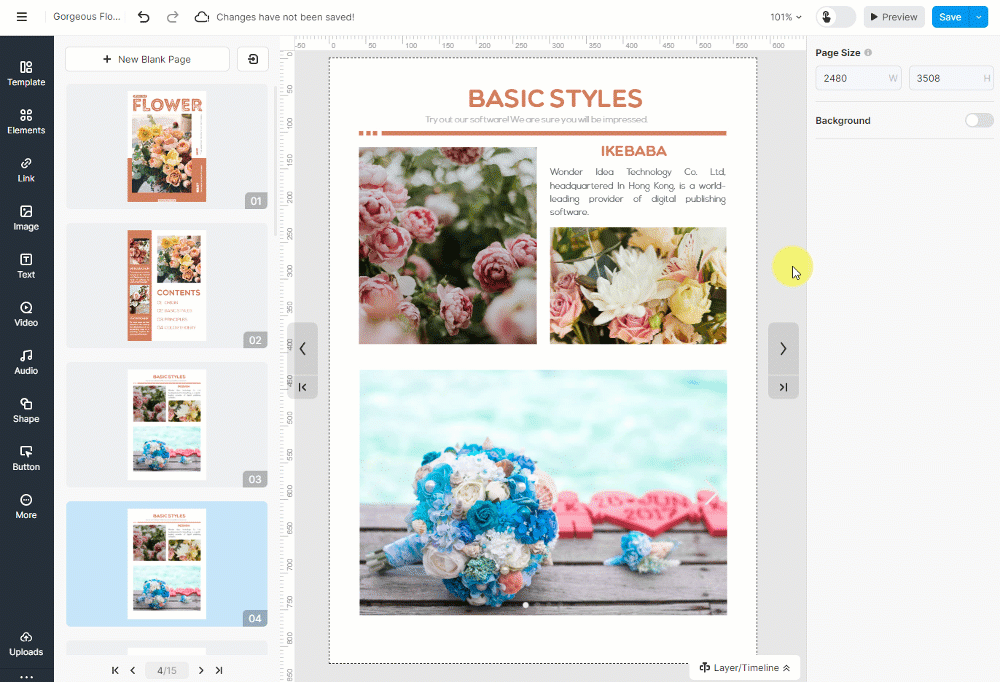Image resolution: width=1000 pixels, height=682 pixels.
Task: Jump to the last page from canvas right control
Action: [783, 387]
